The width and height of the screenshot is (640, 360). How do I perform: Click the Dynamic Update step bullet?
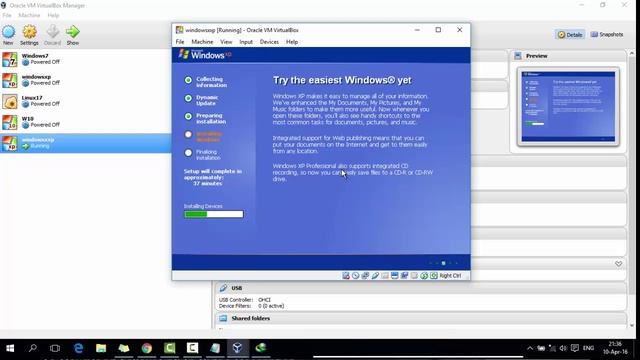(x=188, y=98)
